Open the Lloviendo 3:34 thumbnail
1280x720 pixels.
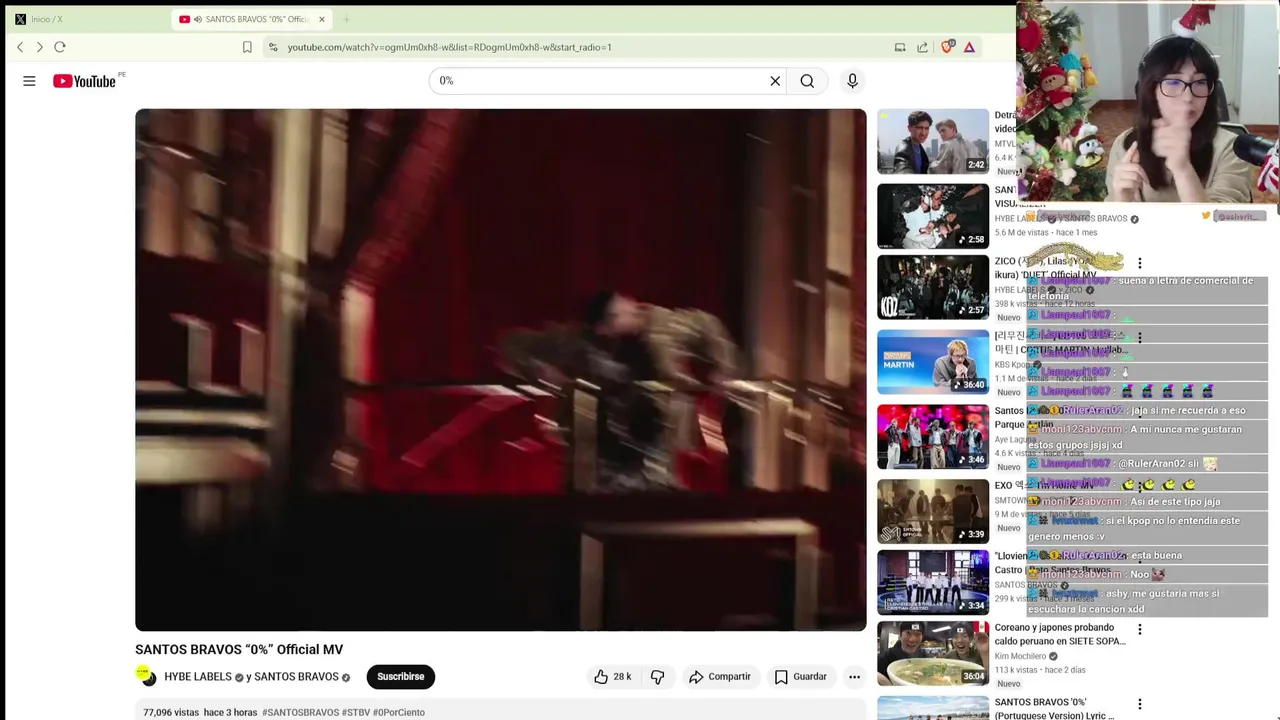click(933, 583)
